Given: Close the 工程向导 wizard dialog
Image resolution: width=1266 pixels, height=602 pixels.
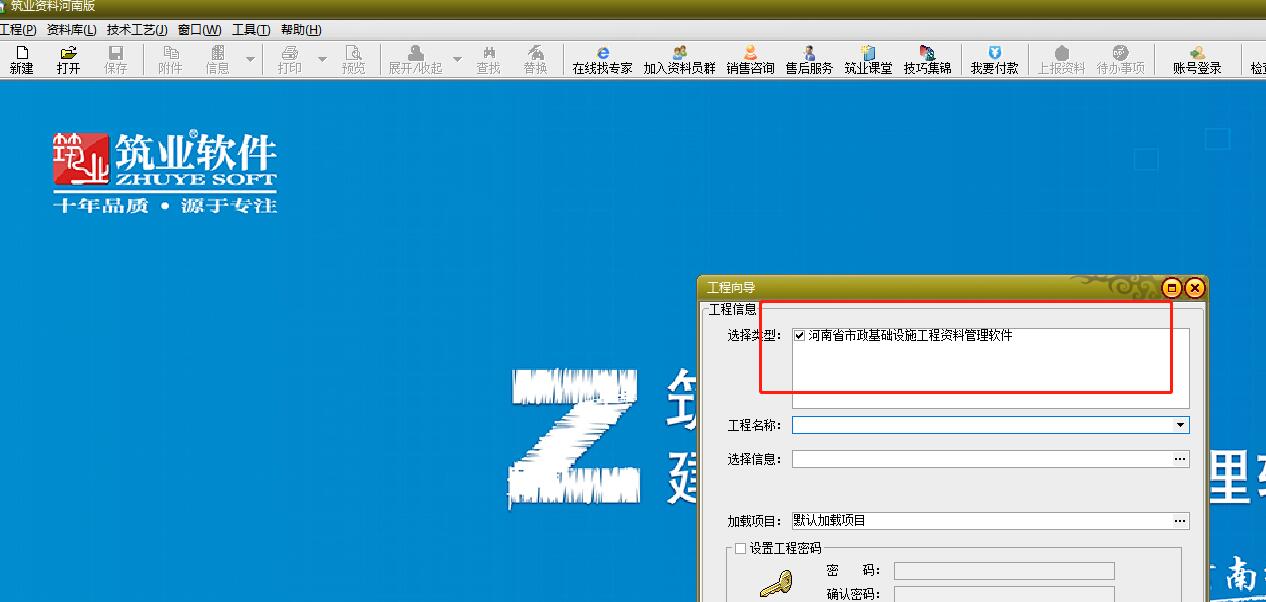Looking at the screenshot, I should tap(1194, 288).
